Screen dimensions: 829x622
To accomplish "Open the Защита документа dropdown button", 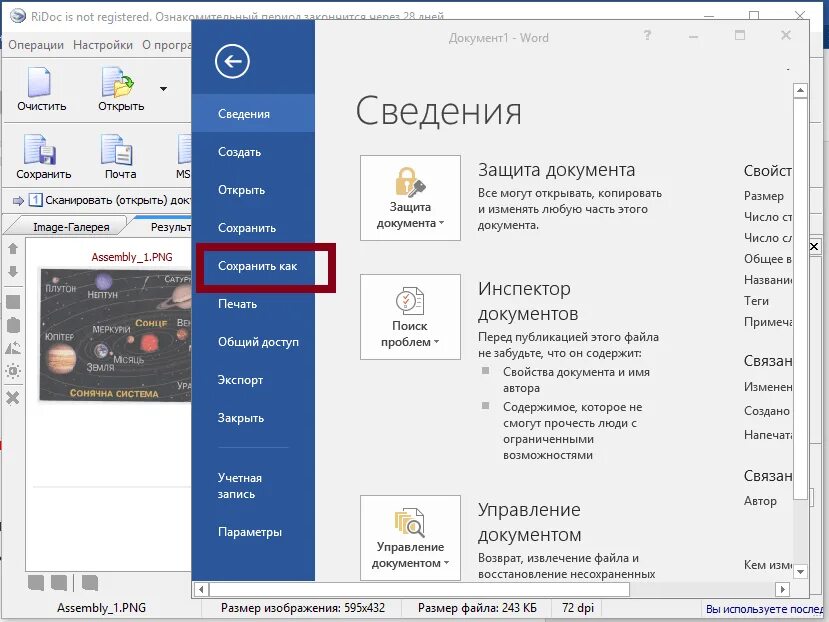I will (410, 198).
